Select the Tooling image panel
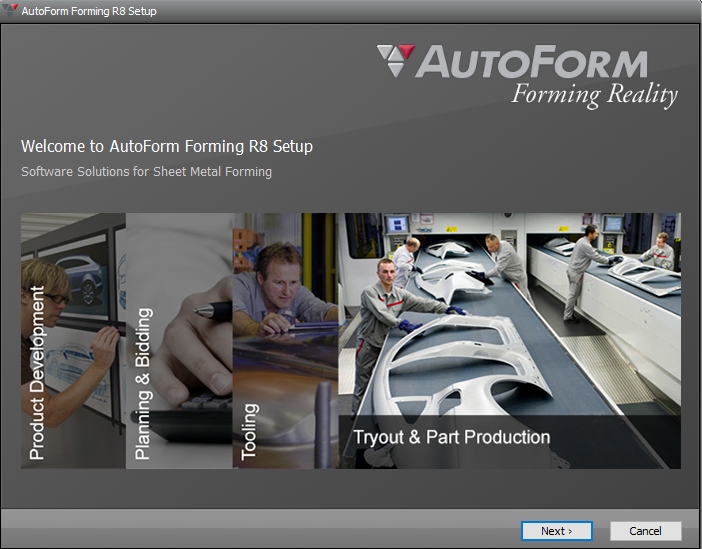The height and width of the screenshot is (549, 702). click(x=285, y=341)
